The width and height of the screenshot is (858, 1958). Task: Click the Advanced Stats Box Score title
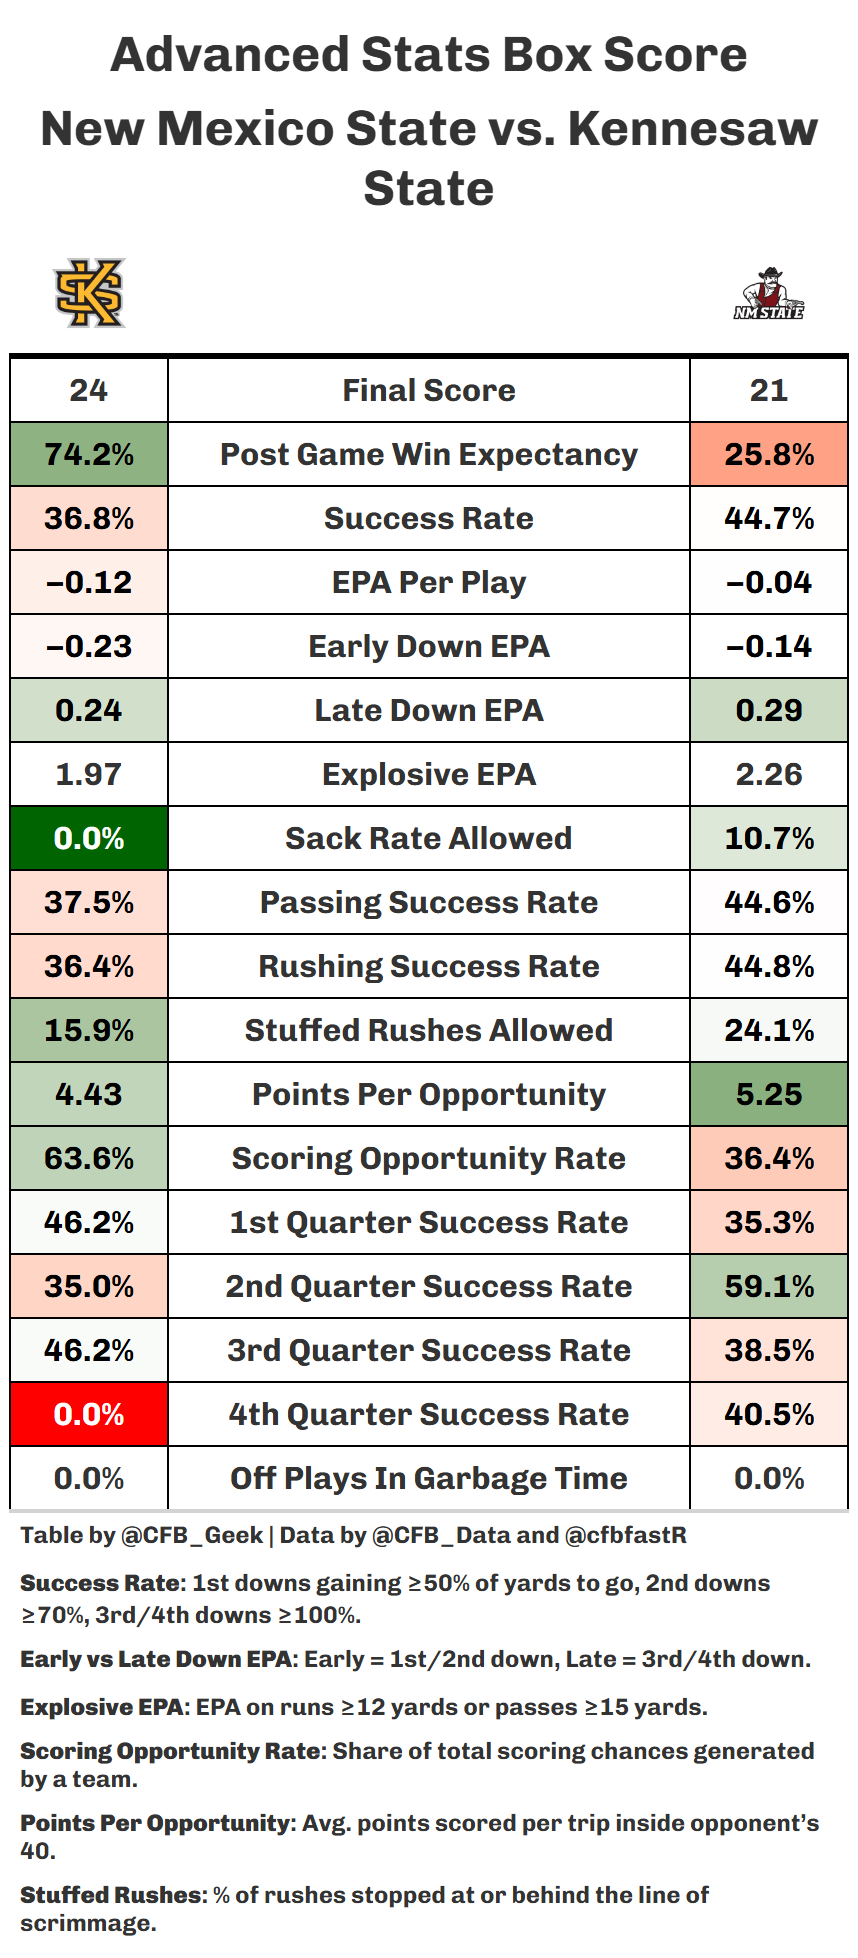[x=428, y=55]
